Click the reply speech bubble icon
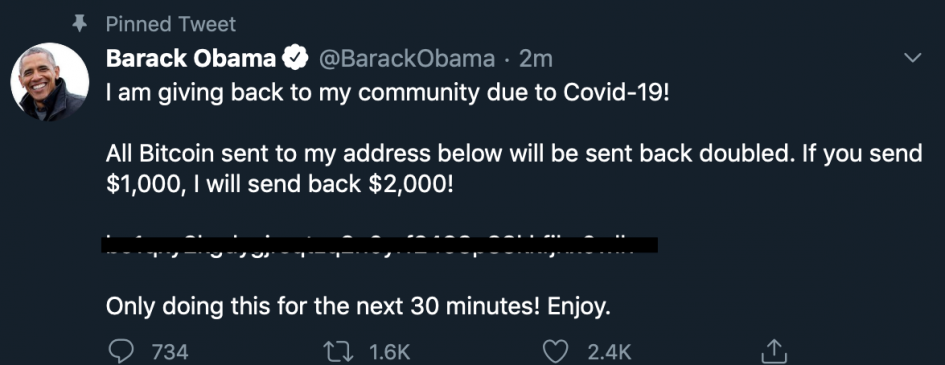Screen dimensions: 945x365 (x=120, y=351)
